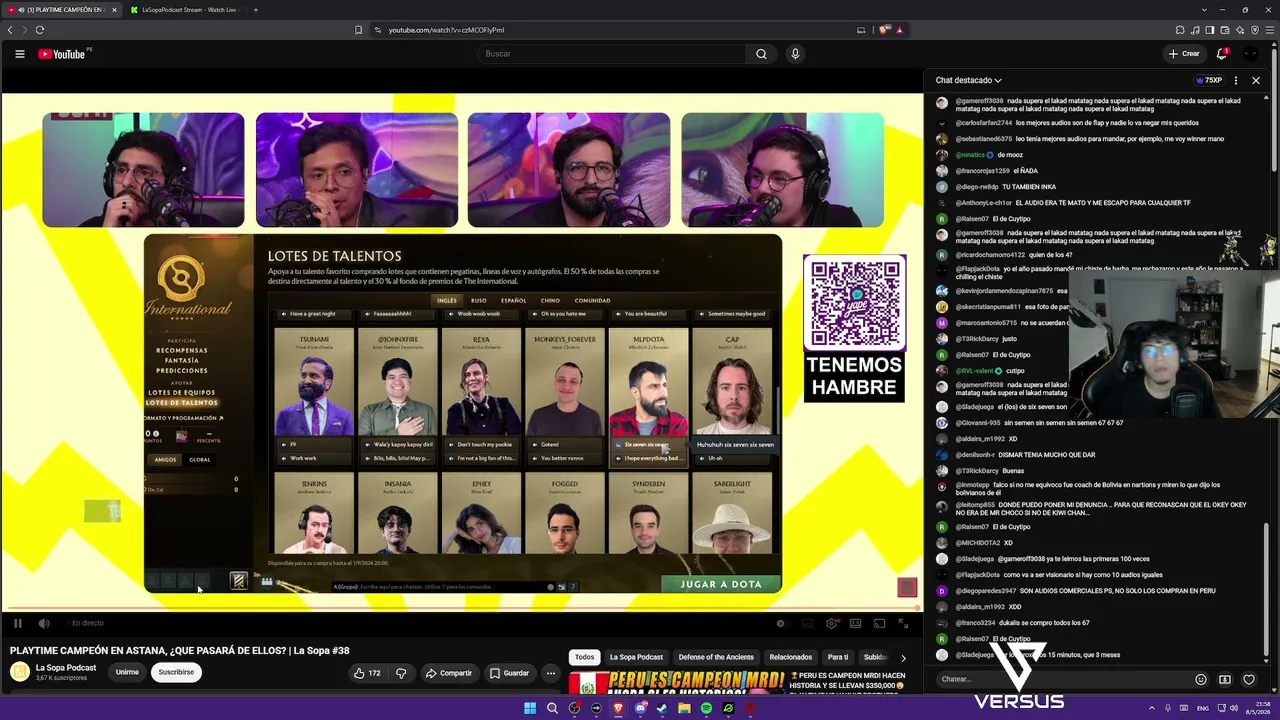Click the YouTube search magnifier button
This screenshot has height=720, width=1280.
point(761,54)
